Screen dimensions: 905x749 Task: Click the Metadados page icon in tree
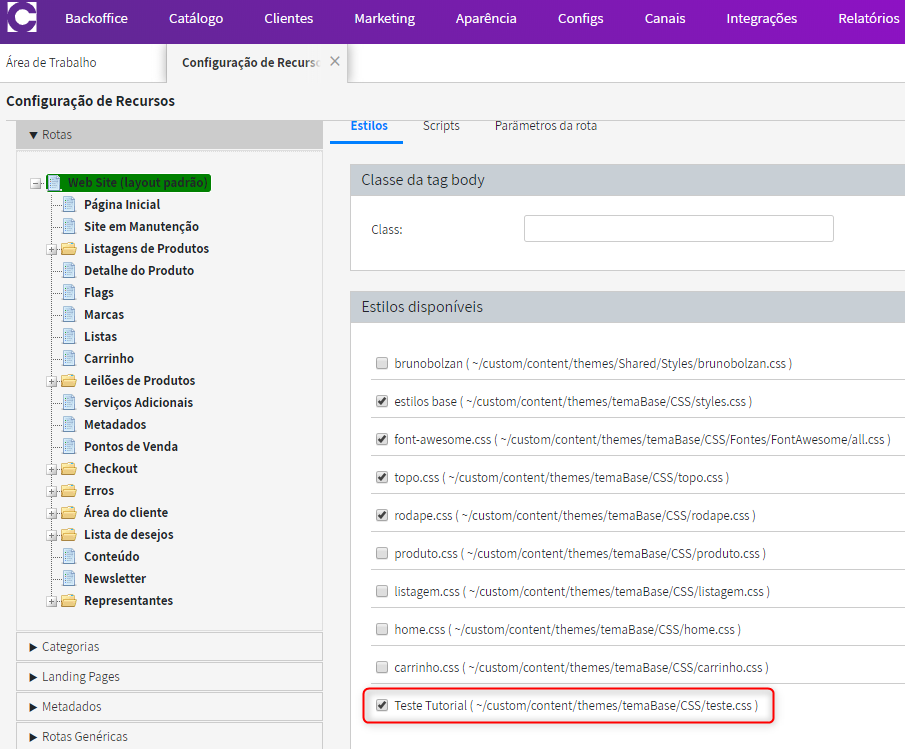tap(69, 425)
